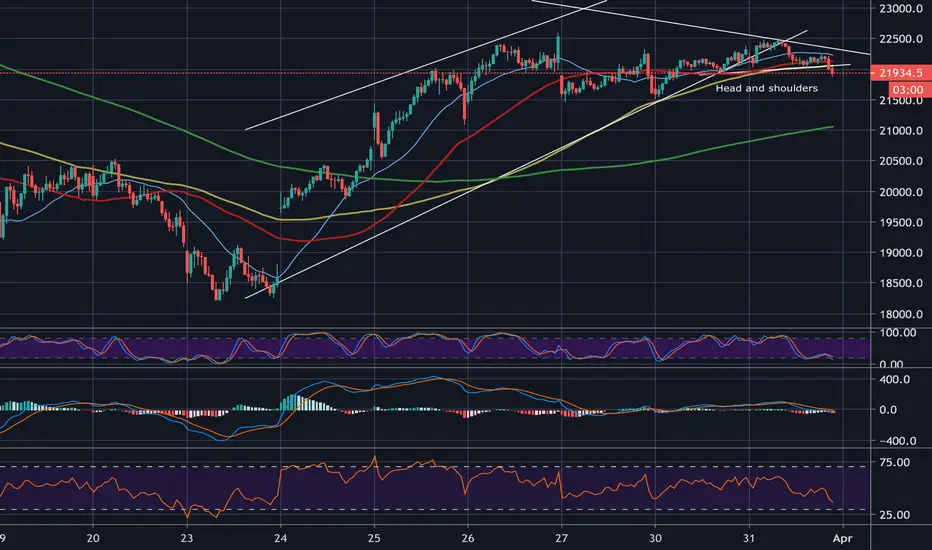Click the RSI 25.00 scale label
932x550 pixels.
894,515
